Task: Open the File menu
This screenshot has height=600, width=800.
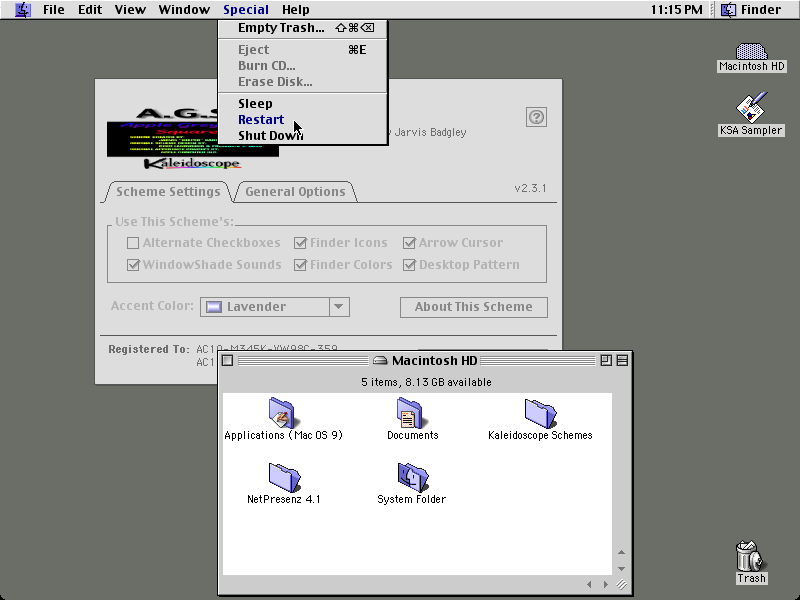Action: coord(54,10)
